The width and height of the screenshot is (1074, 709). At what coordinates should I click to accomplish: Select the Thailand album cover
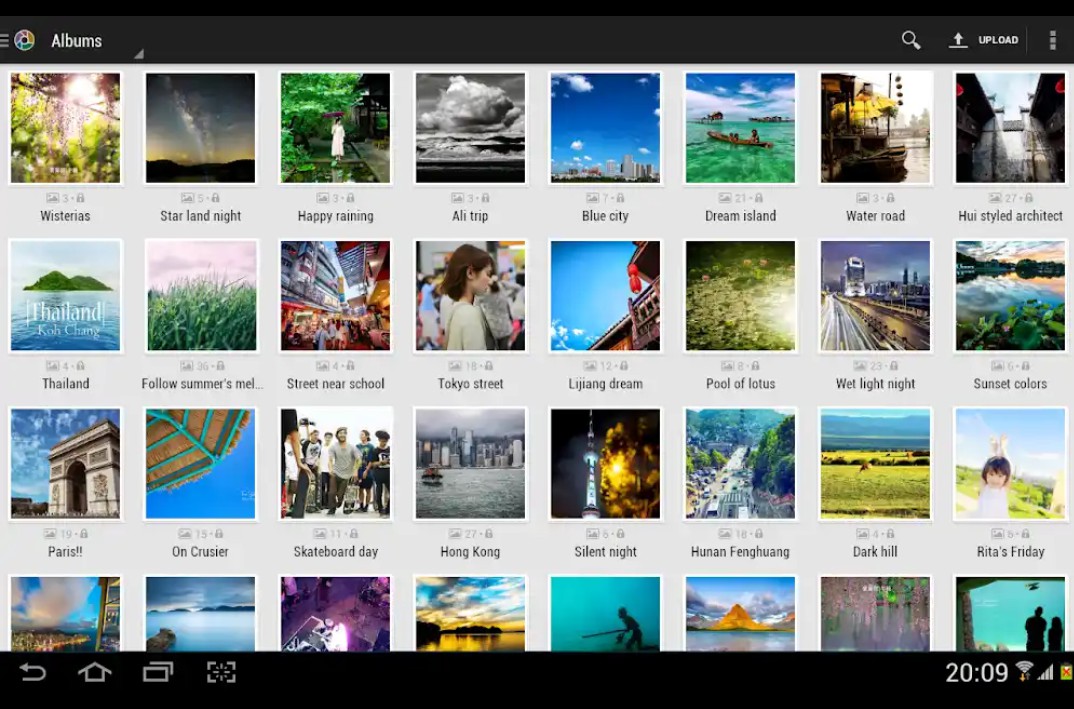click(x=65, y=296)
